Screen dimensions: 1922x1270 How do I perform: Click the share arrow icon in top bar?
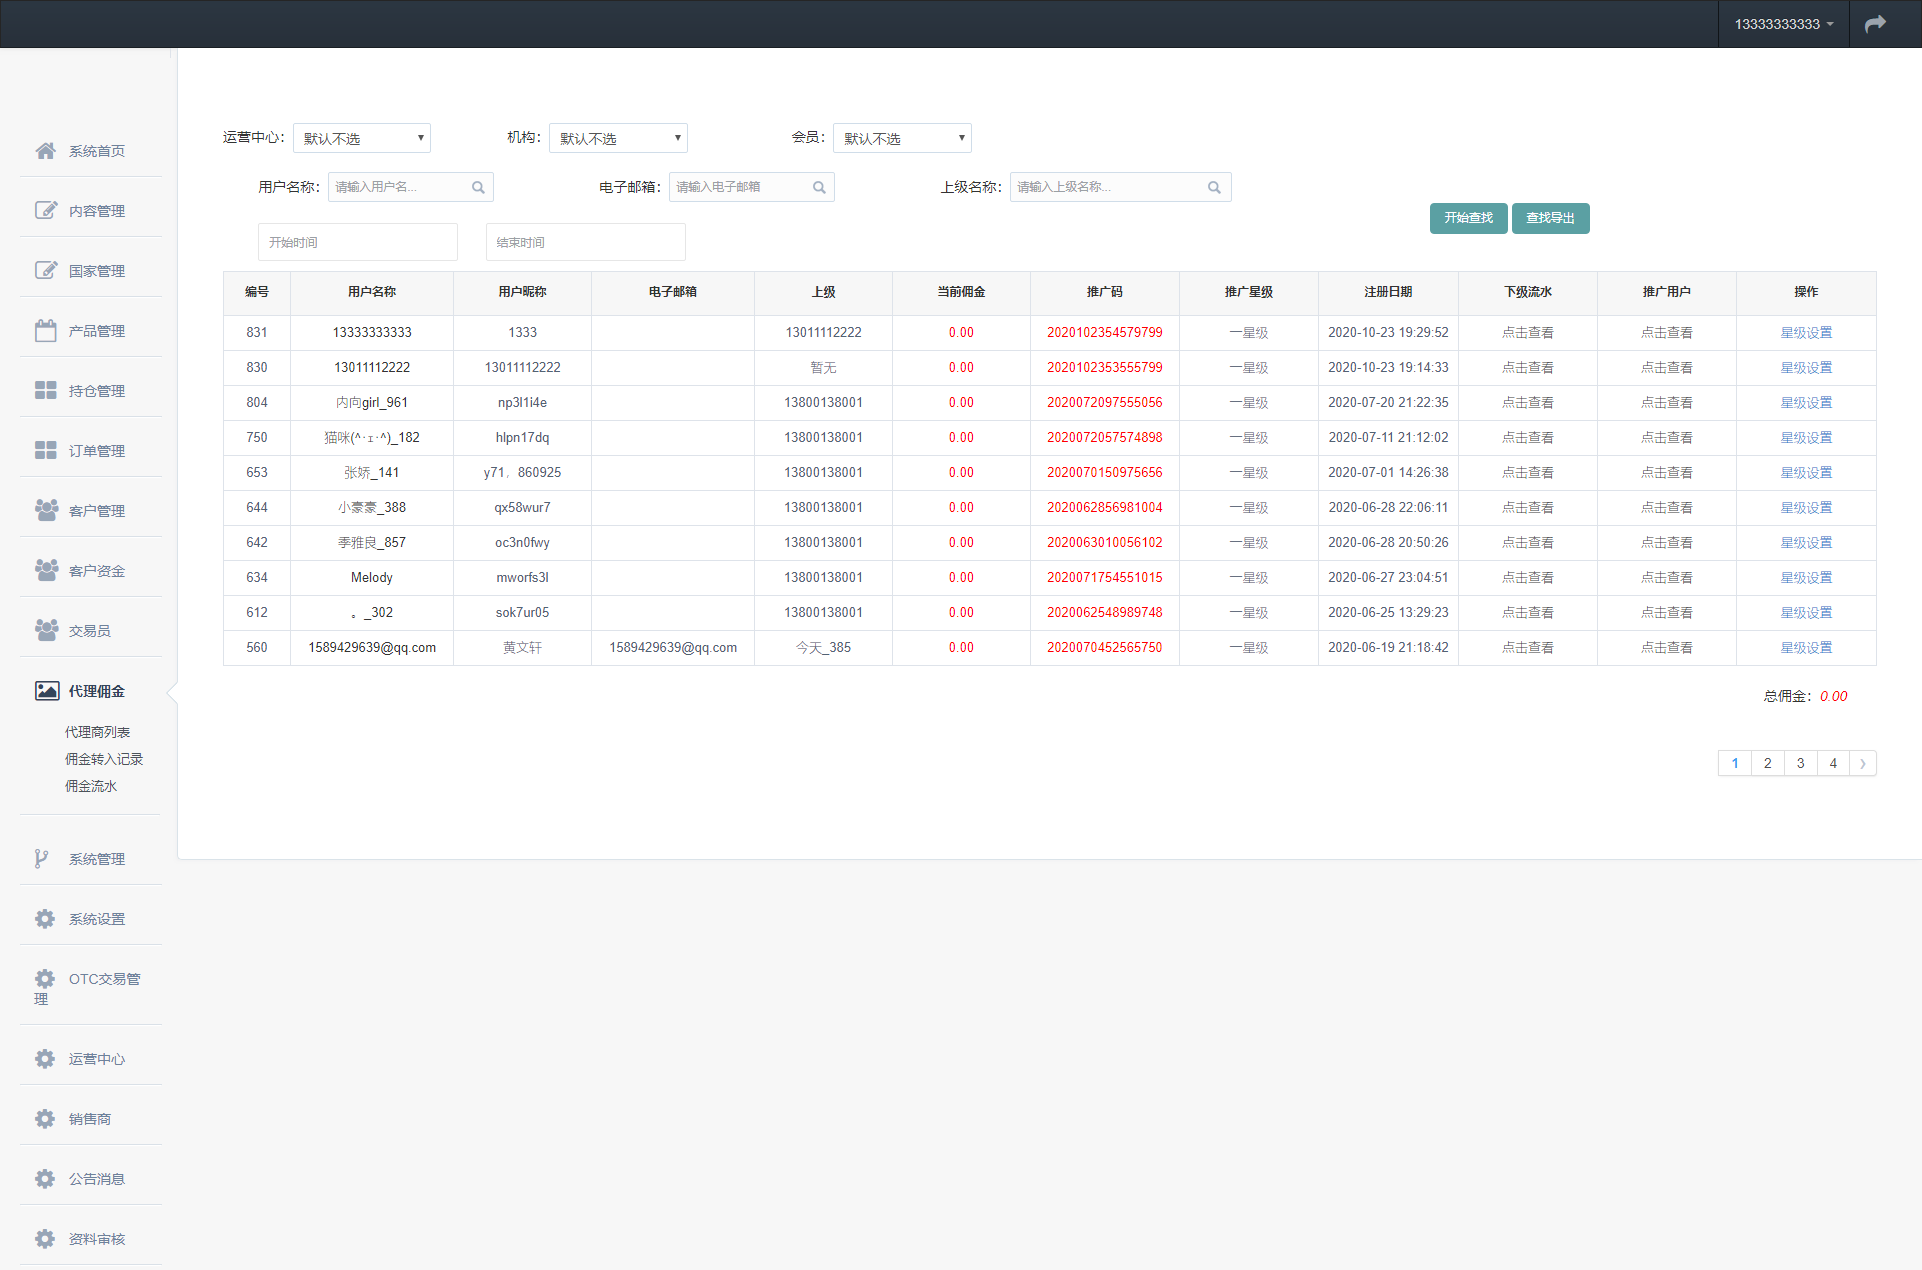1875,23
